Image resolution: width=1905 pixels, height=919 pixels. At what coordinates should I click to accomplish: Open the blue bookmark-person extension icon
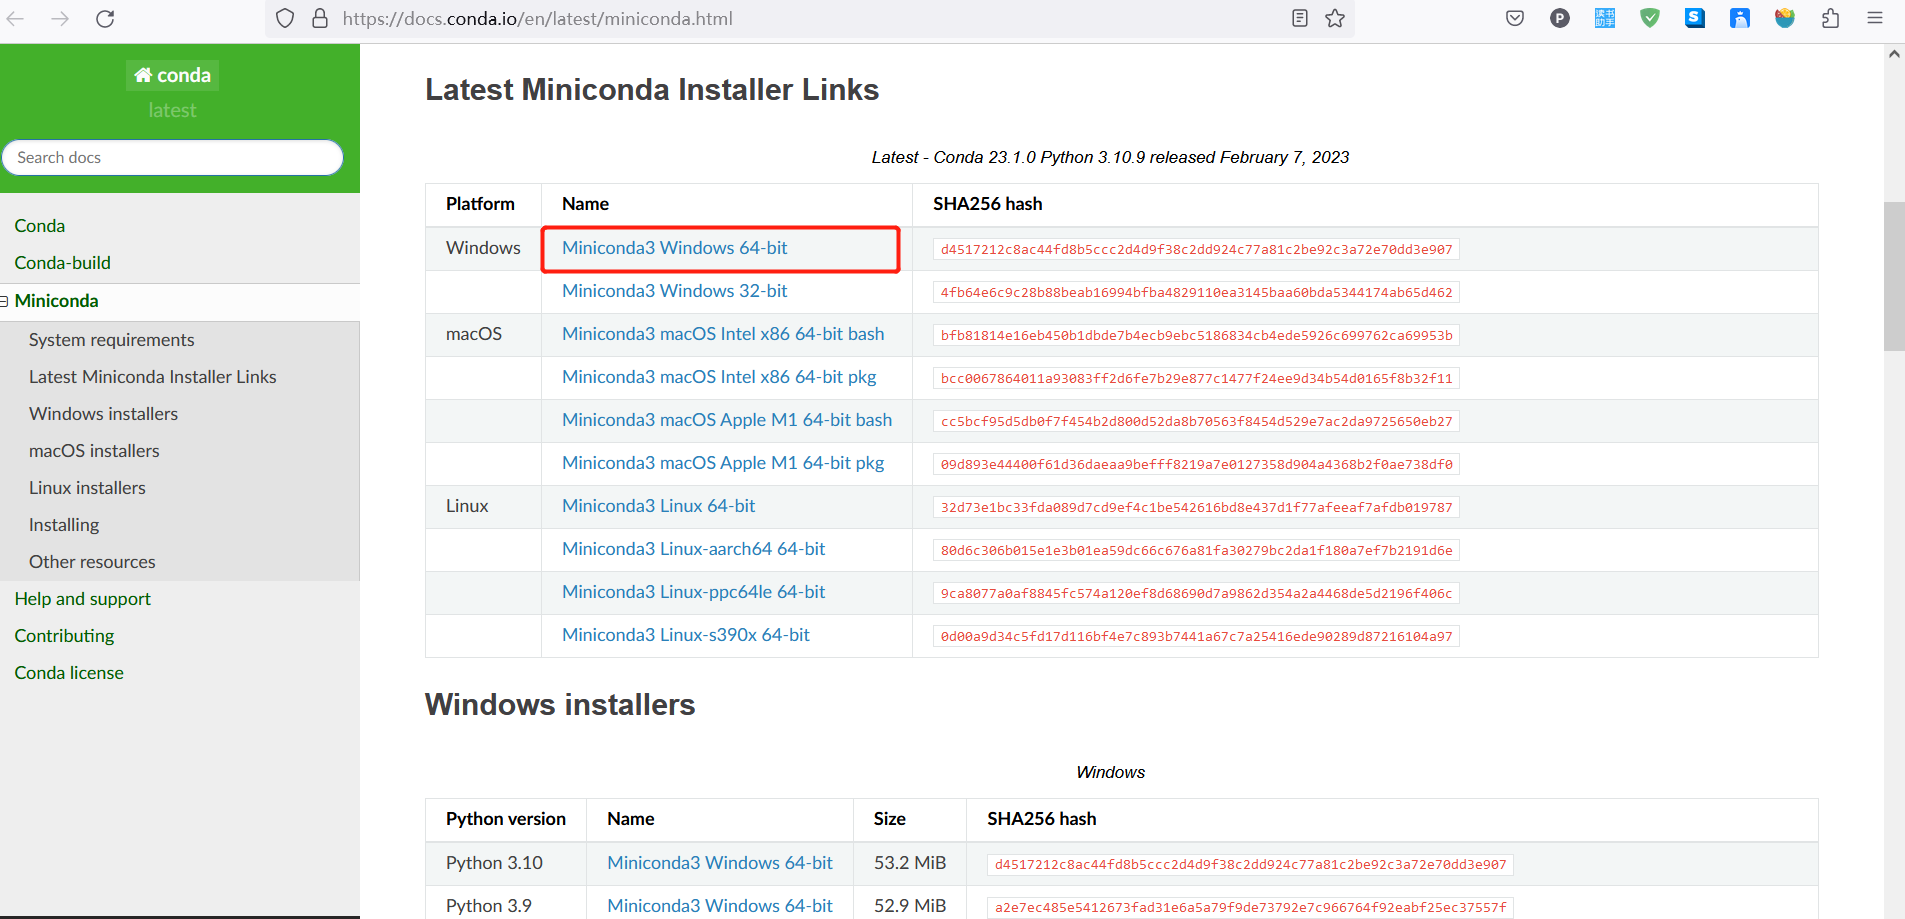[1740, 18]
